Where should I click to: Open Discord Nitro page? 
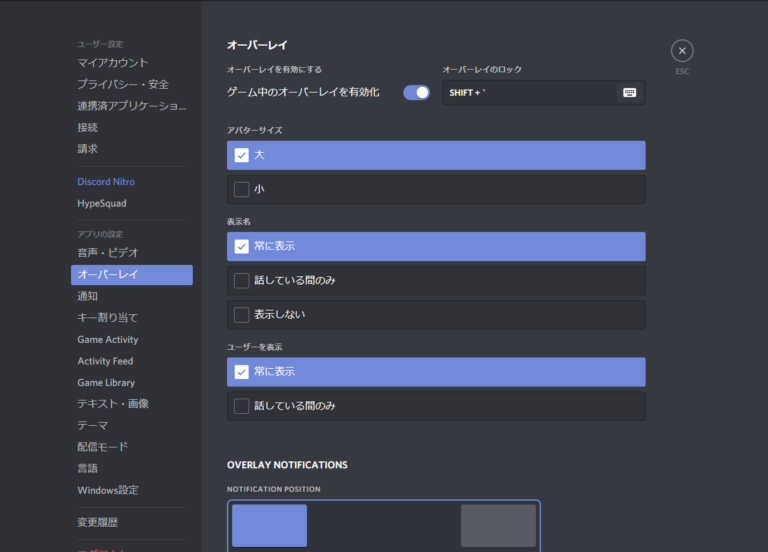click(106, 182)
